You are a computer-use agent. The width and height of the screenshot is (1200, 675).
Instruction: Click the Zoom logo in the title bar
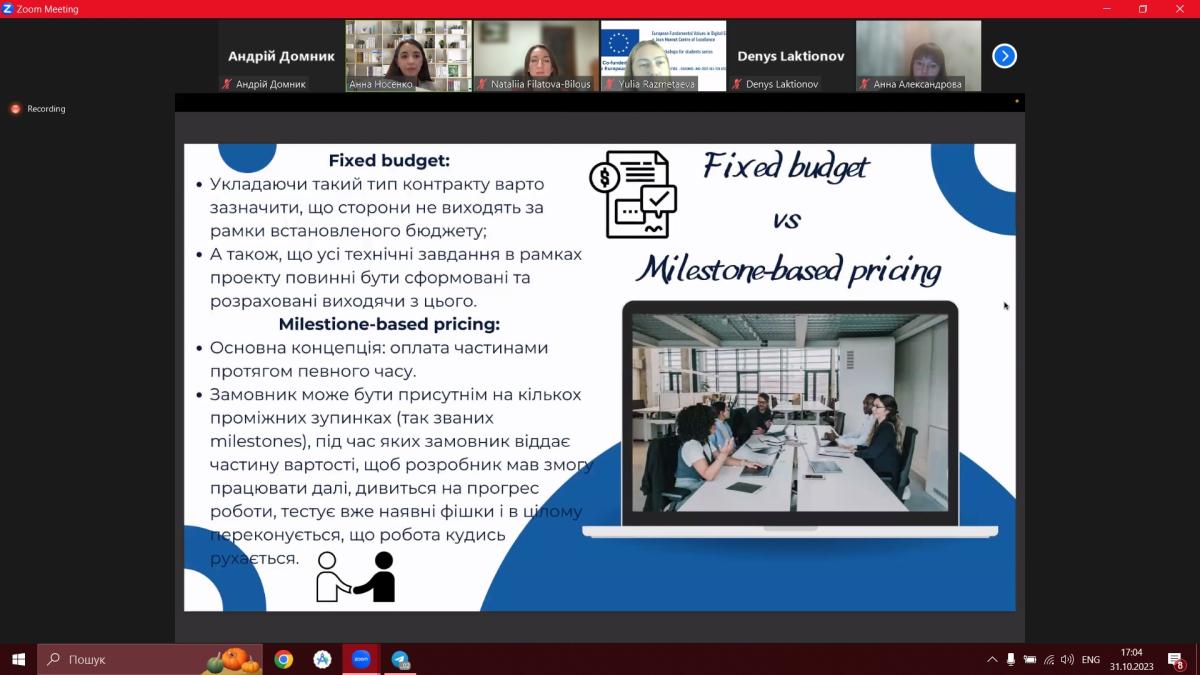click(x=8, y=9)
